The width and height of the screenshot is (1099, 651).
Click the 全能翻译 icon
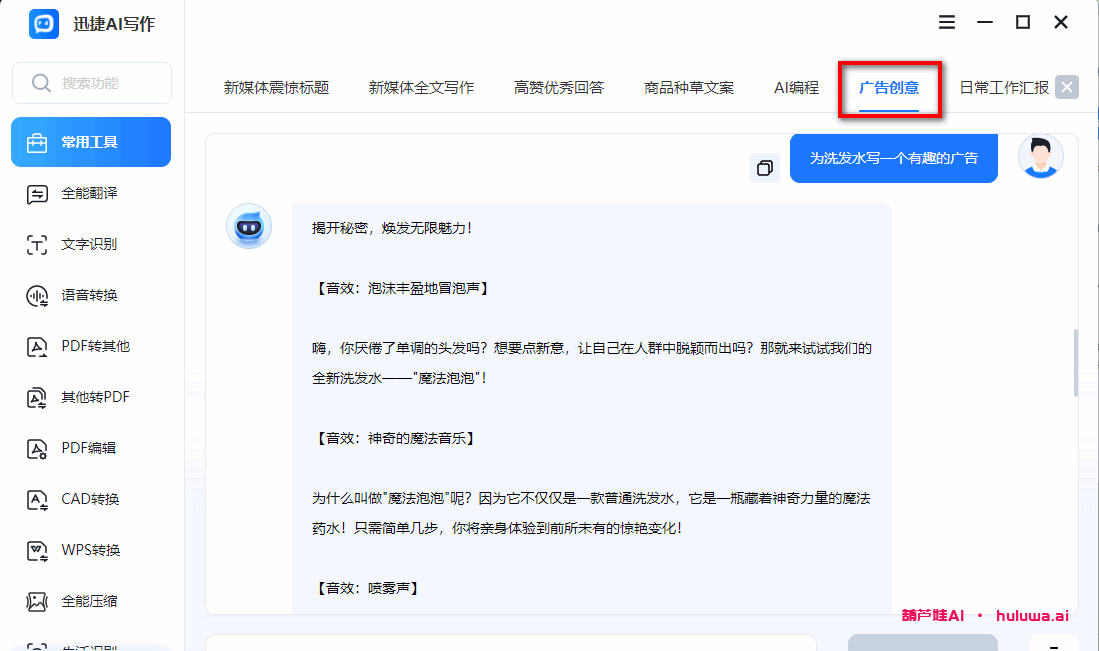click(x=36, y=193)
